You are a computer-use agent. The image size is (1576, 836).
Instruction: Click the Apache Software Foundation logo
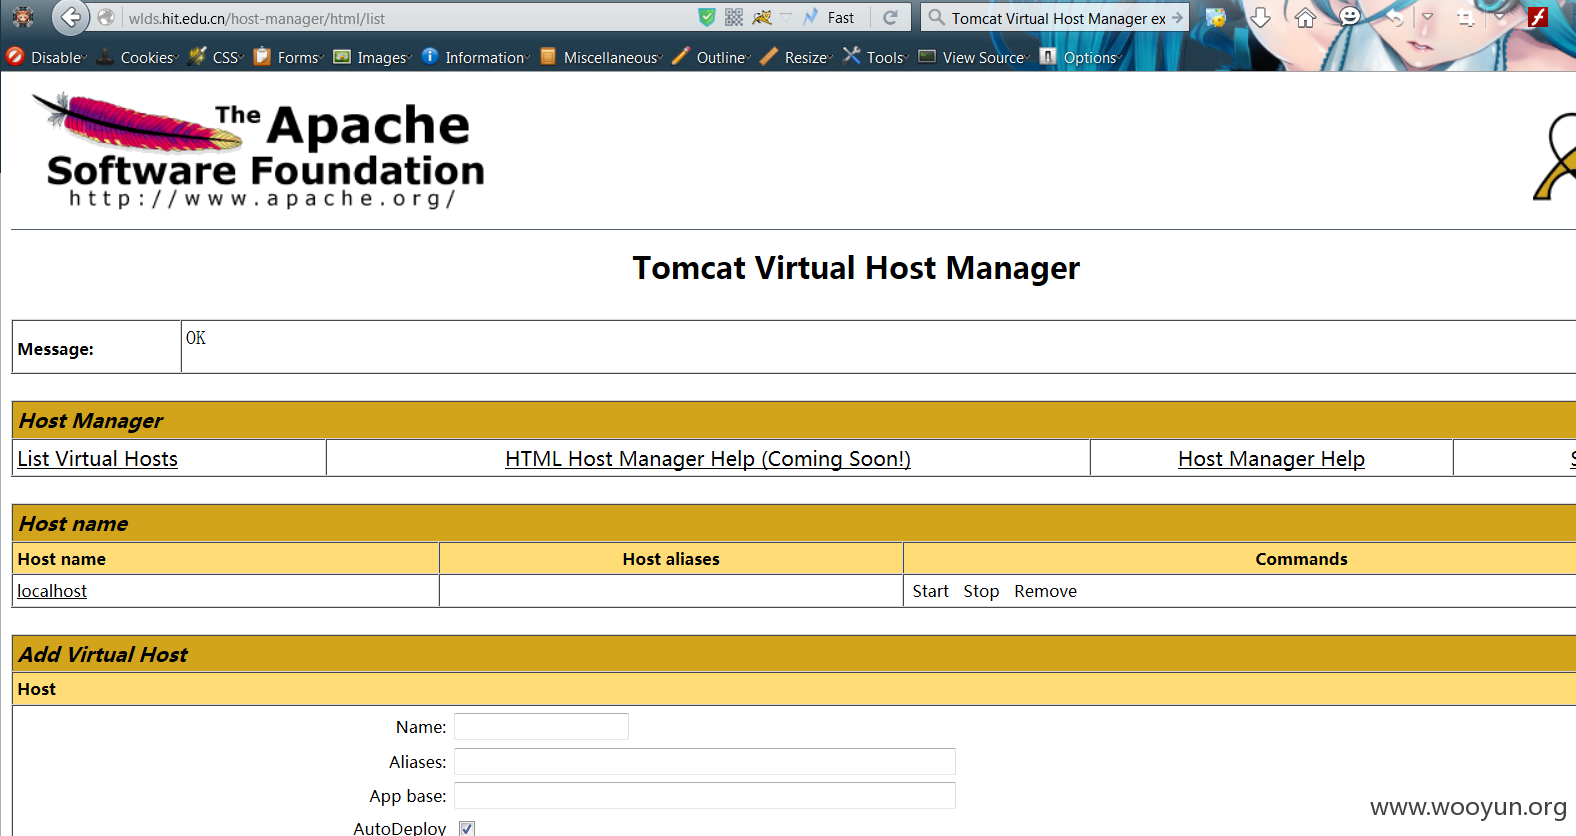tap(260, 151)
